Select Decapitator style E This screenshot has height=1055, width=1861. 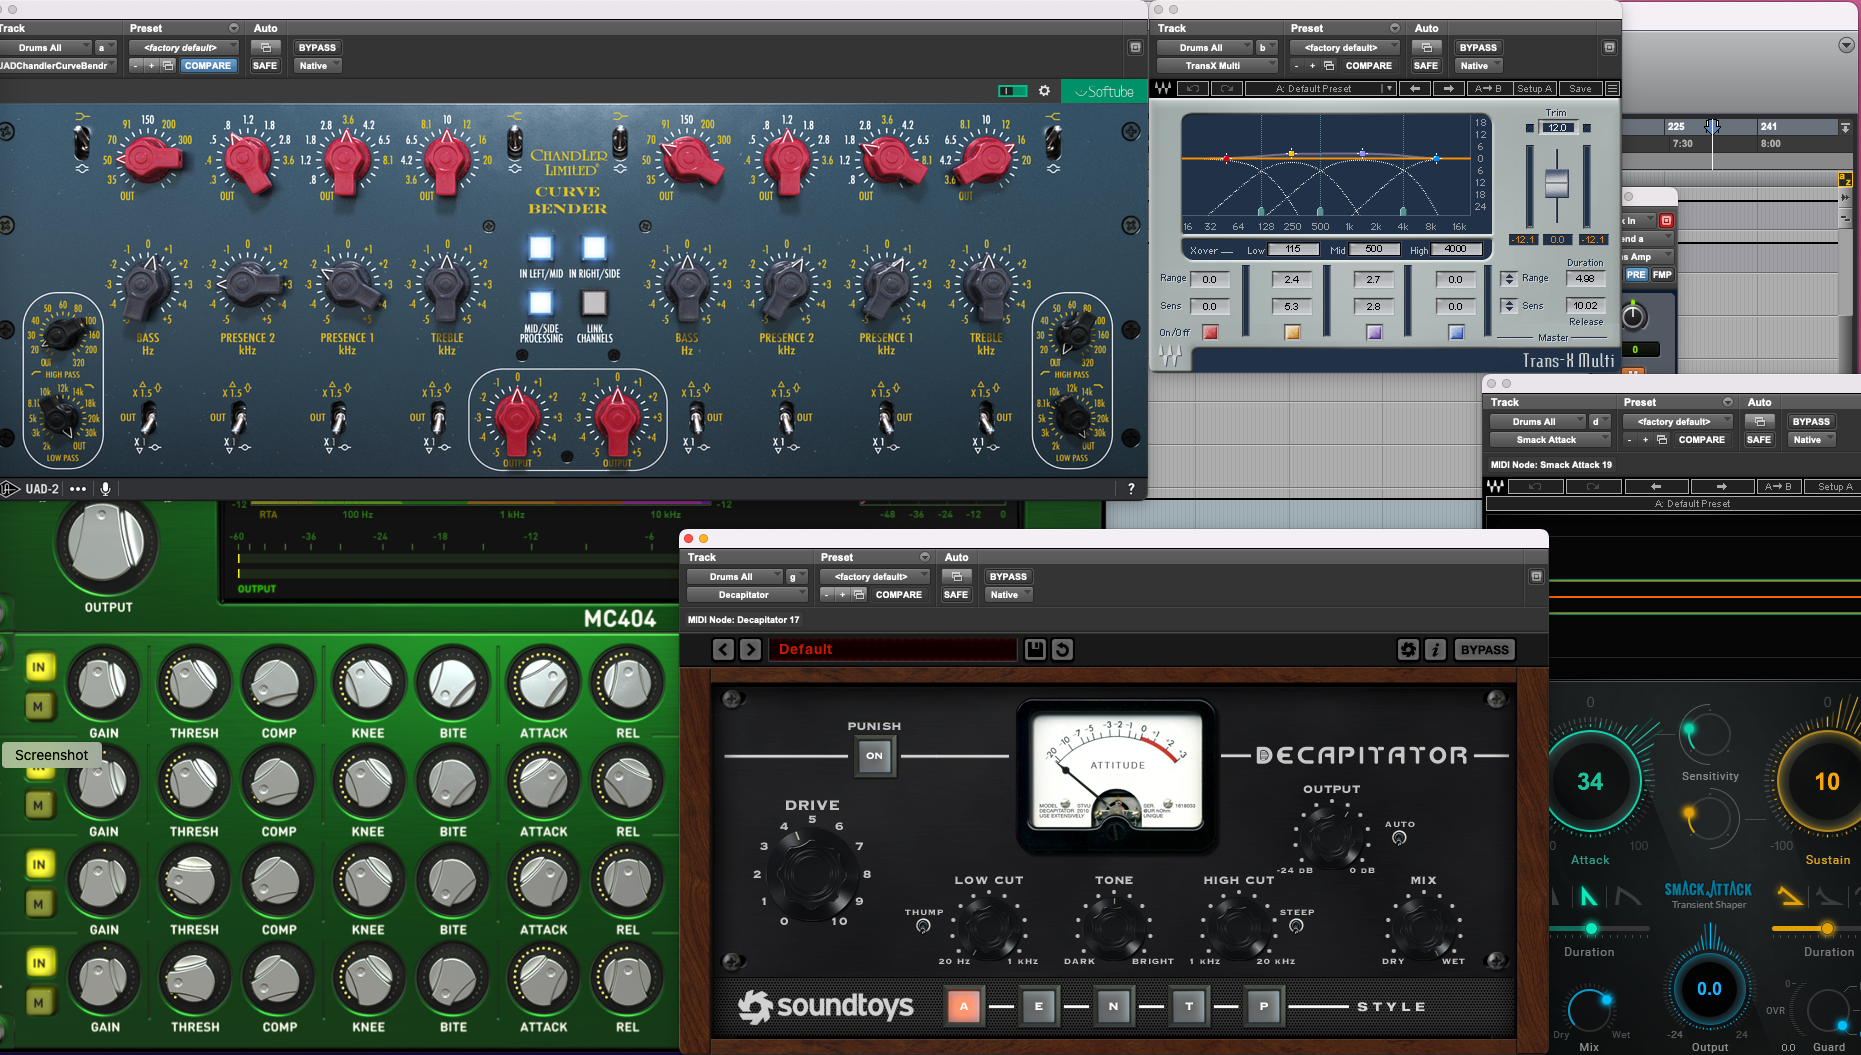coord(1039,1006)
